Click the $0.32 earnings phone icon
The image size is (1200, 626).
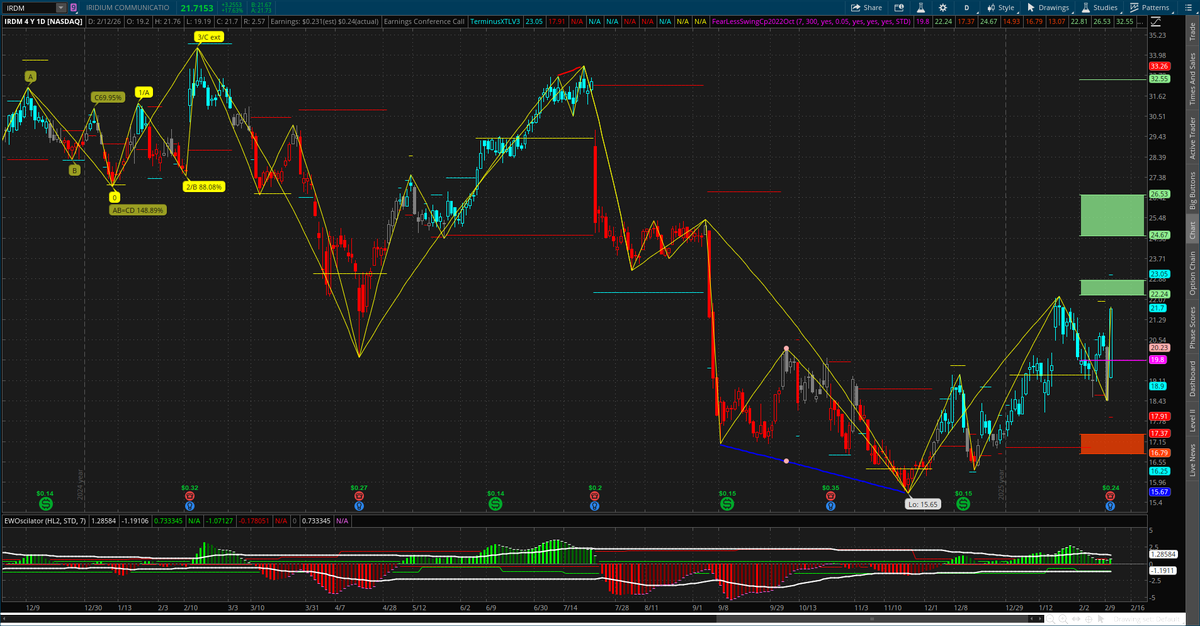click(x=190, y=497)
